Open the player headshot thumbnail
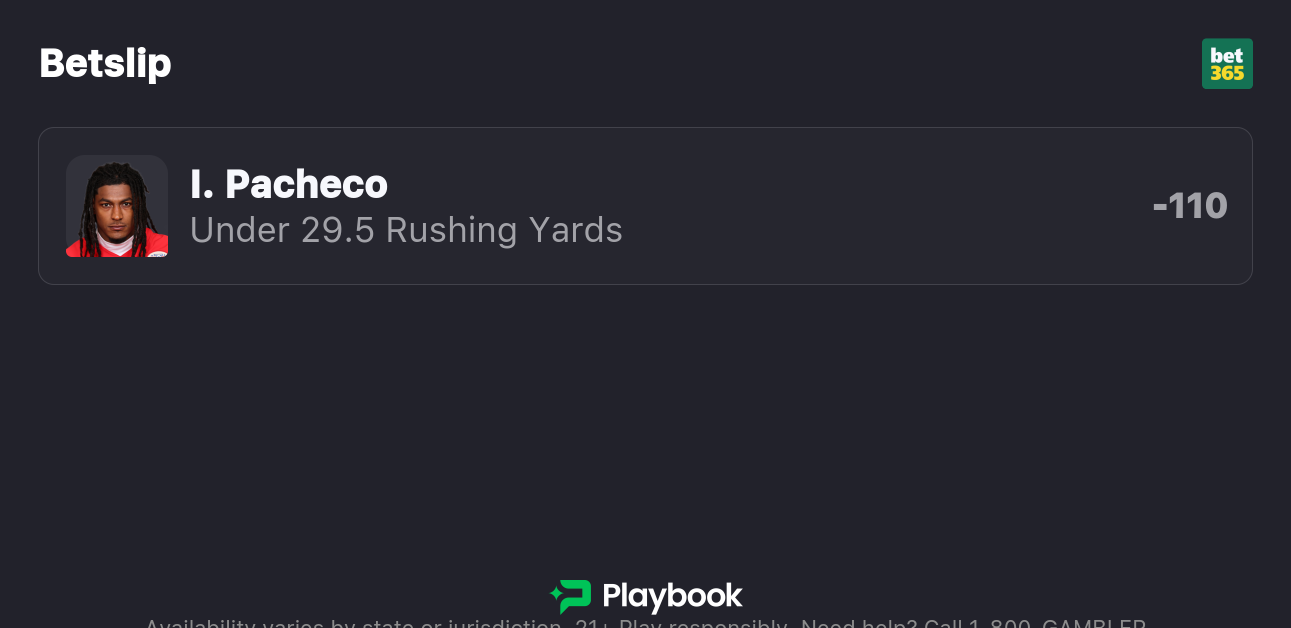The image size is (1291, 628). click(117, 206)
